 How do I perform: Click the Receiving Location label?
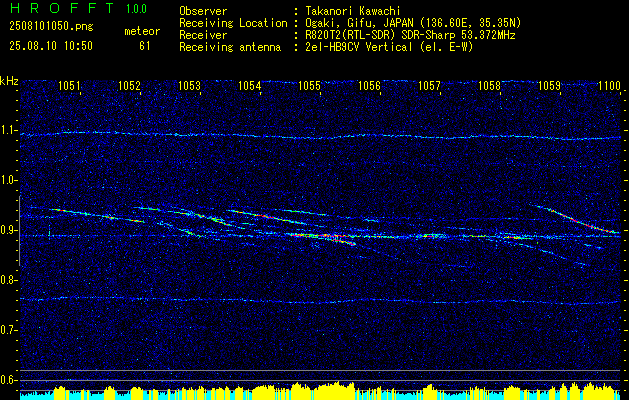(x=233, y=23)
